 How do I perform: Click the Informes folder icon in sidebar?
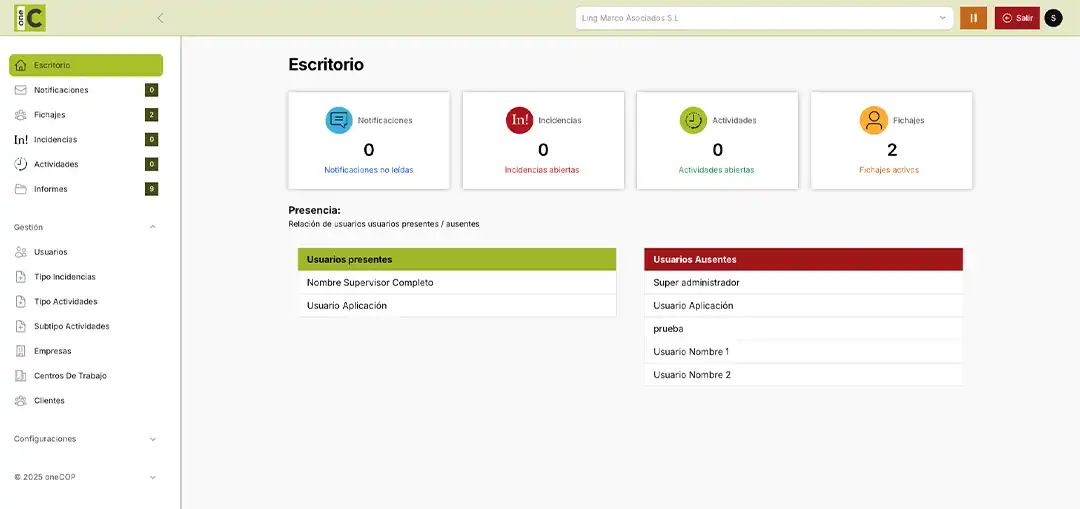pyautogui.click(x=21, y=189)
